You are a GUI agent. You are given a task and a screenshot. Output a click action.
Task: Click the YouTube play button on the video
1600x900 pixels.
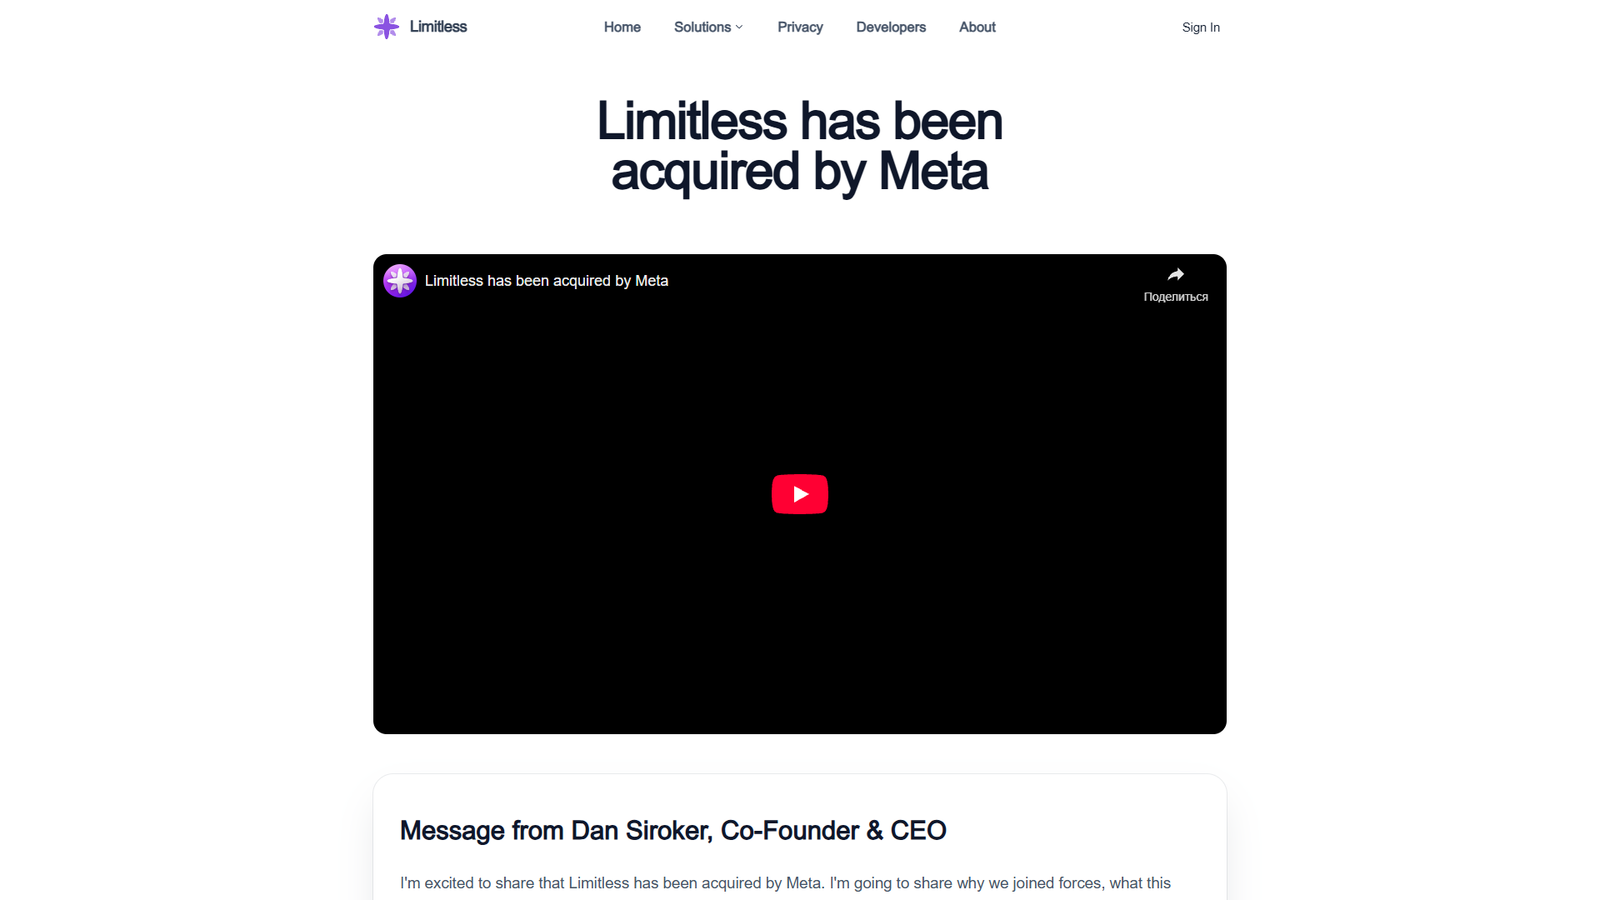click(x=799, y=493)
